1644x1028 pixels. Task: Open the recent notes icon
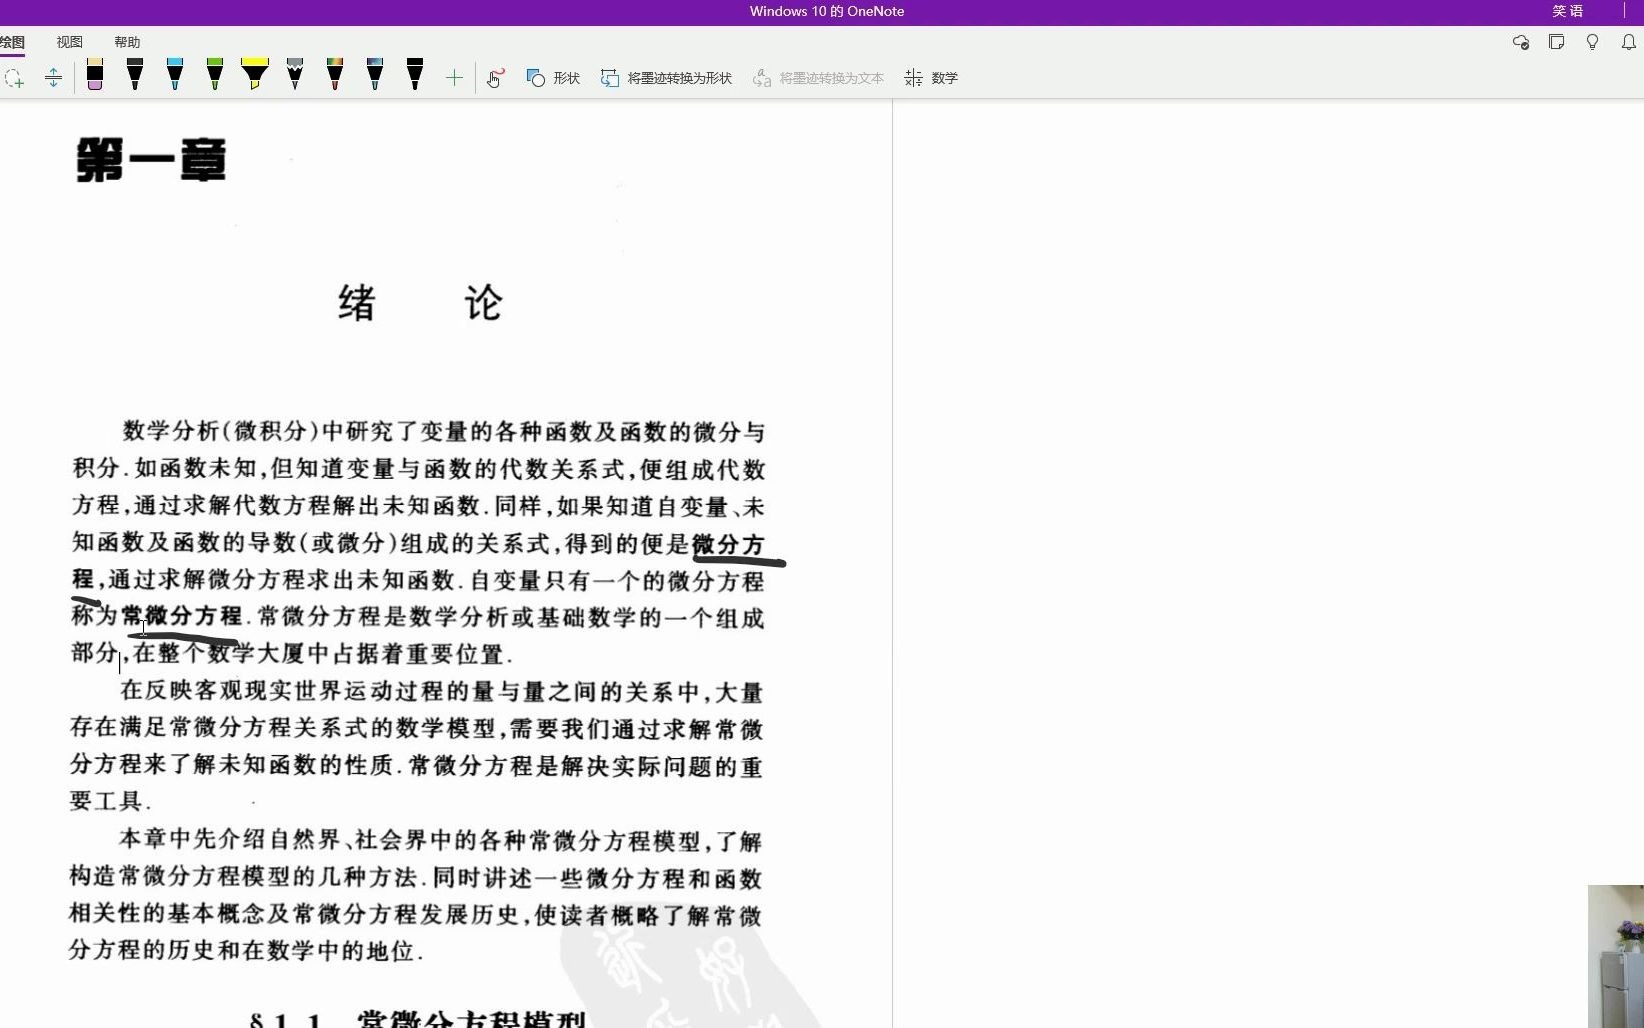point(1557,43)
